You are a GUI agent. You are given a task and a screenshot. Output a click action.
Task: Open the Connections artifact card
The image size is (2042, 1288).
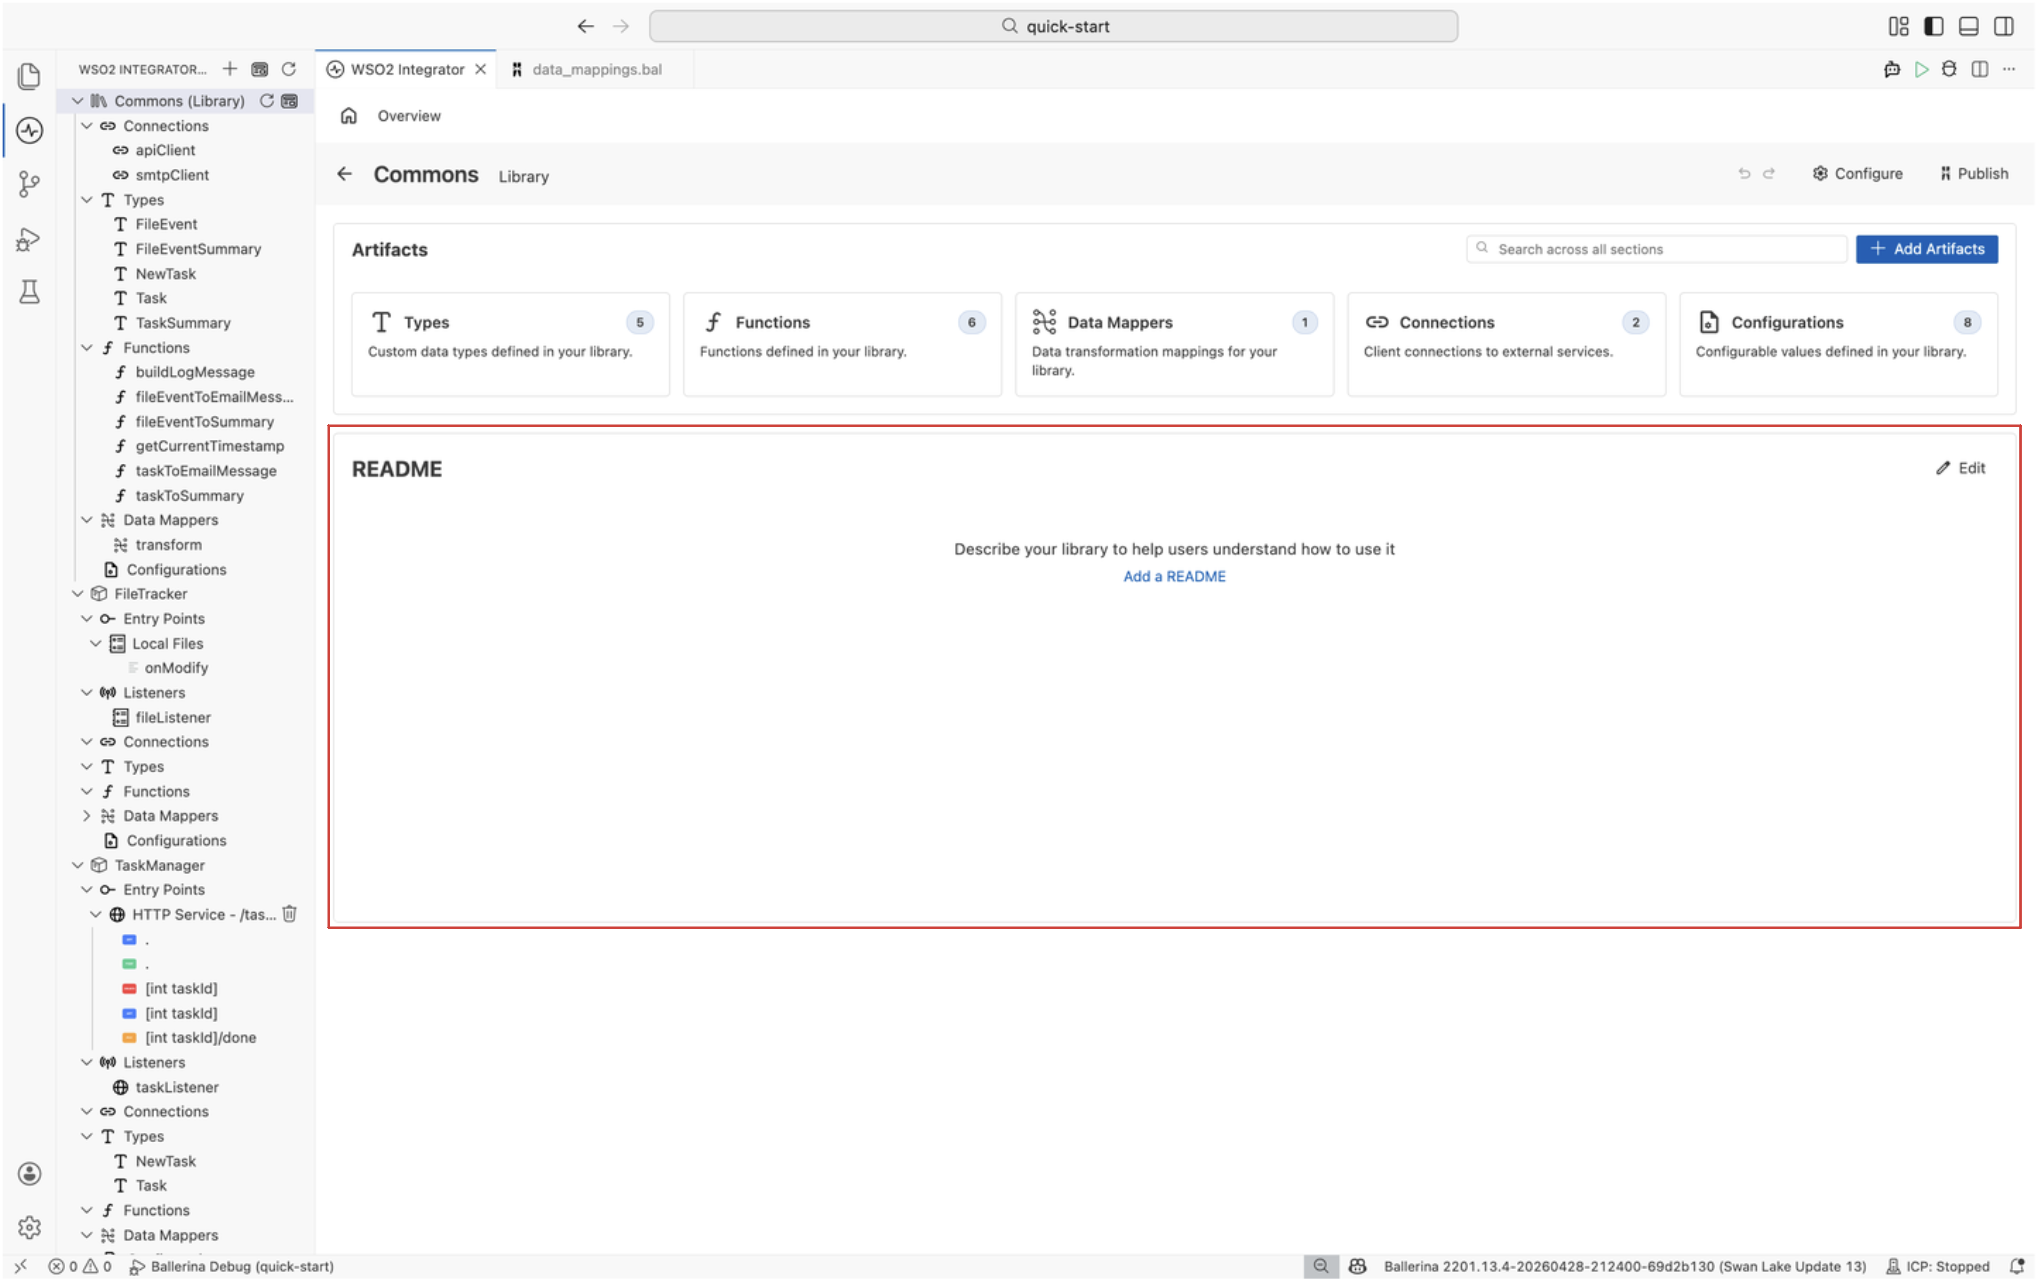point(1506,344)
